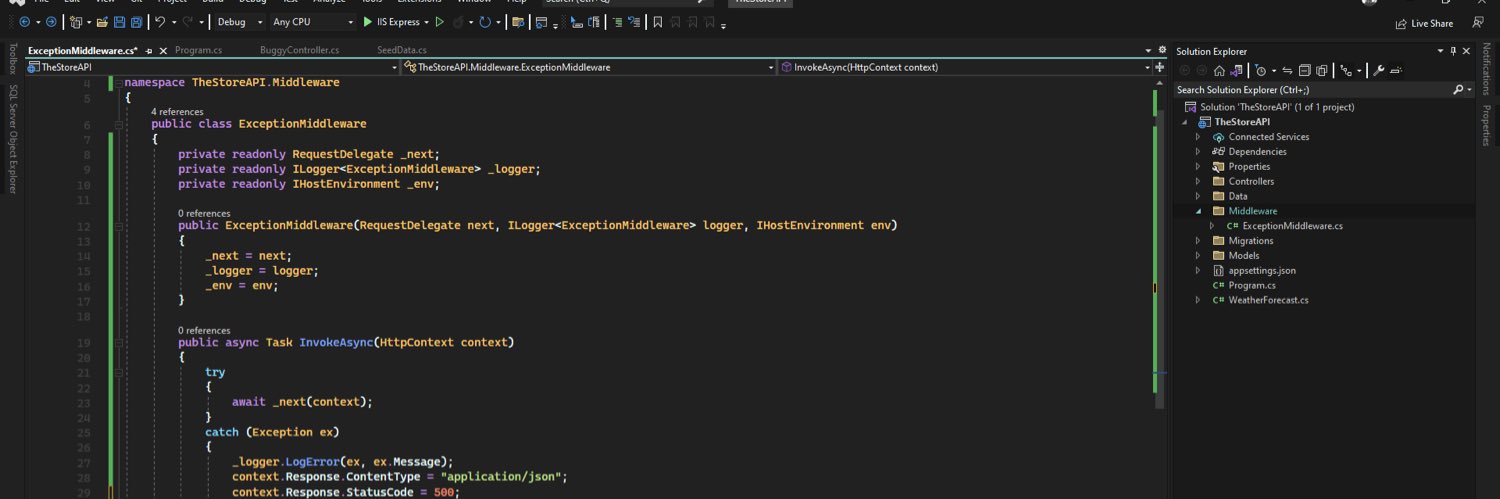Screen dimensions: 1500x499
Task: Pin the ExceptionMiddleware.cs tab
Action: click(x=149, y=50)
